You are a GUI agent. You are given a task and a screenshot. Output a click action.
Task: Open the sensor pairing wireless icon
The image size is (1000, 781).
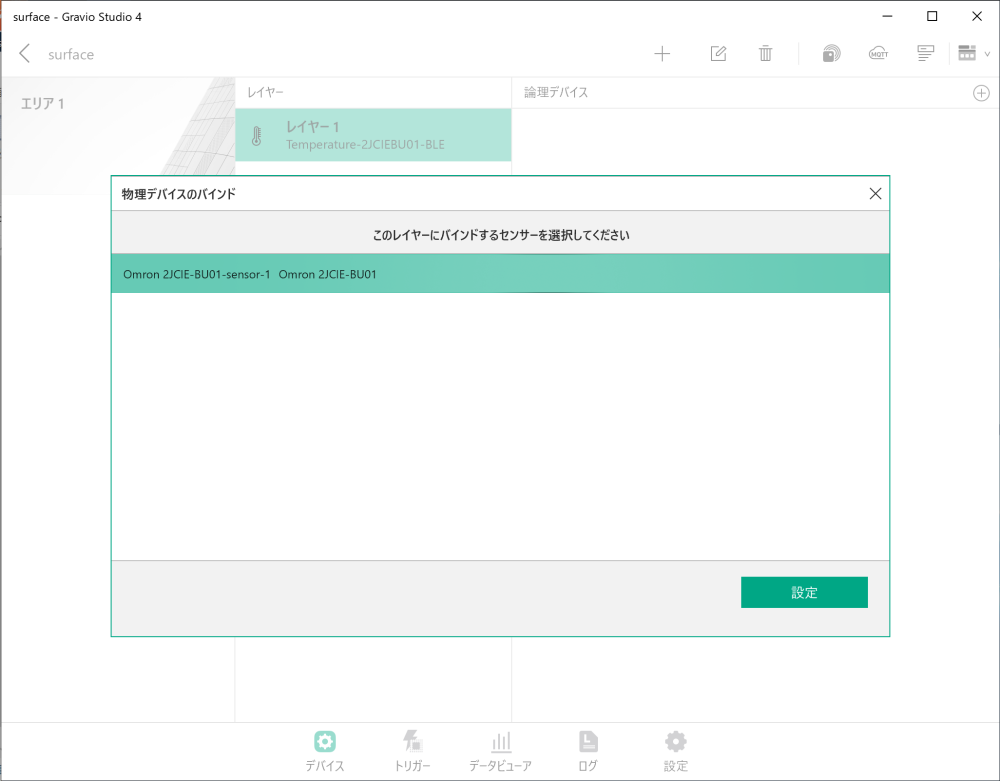coord(831,54)
